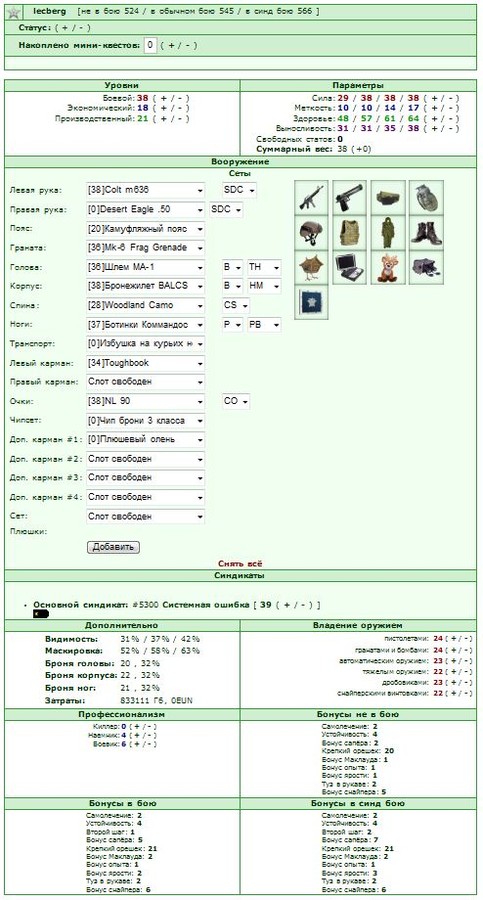483x900 pixels.
Task: Open the Сет slot dropdown
Action: (145, 517)
